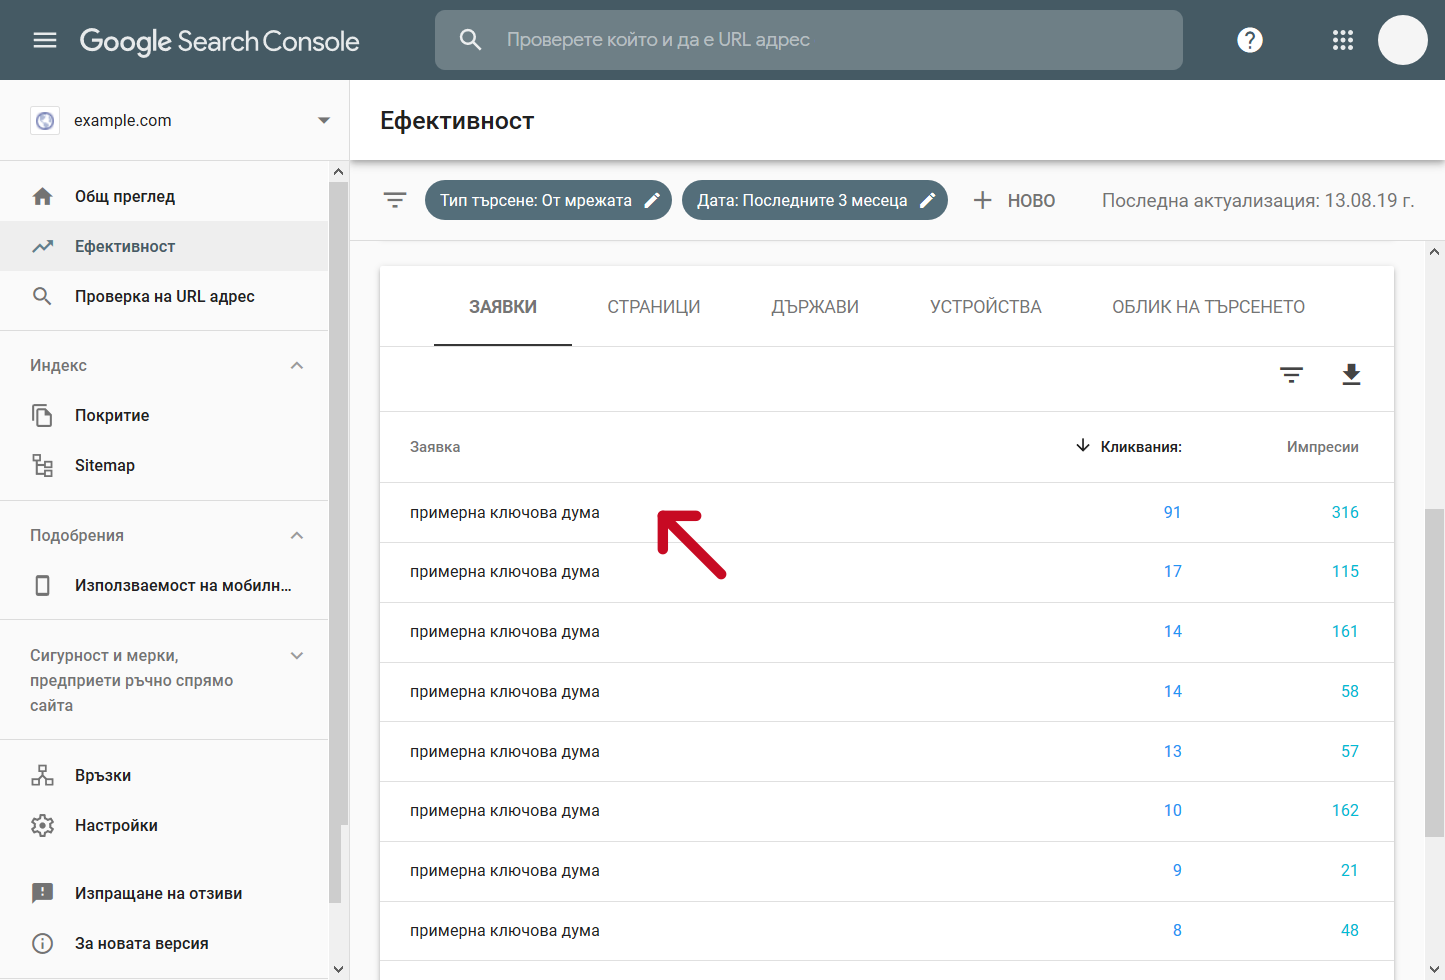
Task: Click the home icon for Общ преглед
Action: click(x=42, y=197)
